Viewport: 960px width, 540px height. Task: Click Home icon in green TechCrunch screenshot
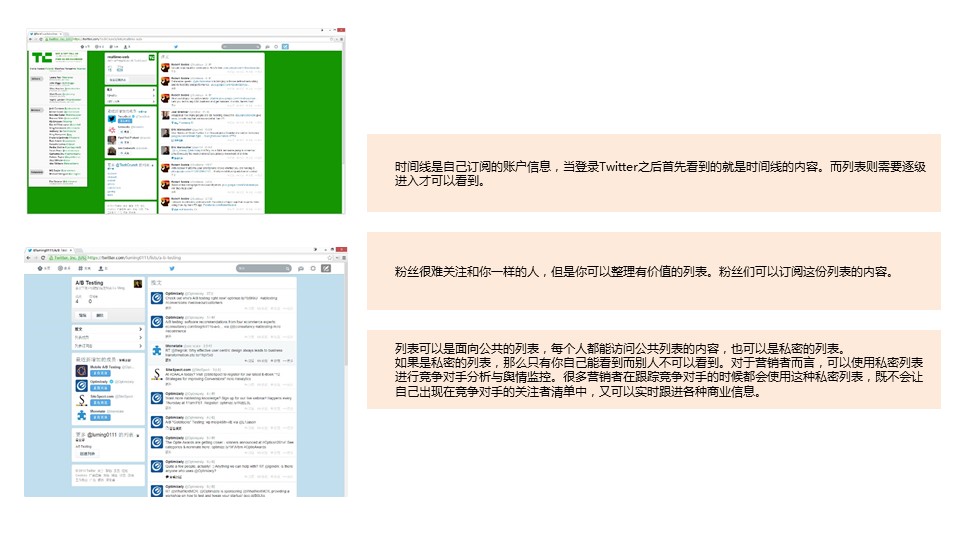(83, 47)
